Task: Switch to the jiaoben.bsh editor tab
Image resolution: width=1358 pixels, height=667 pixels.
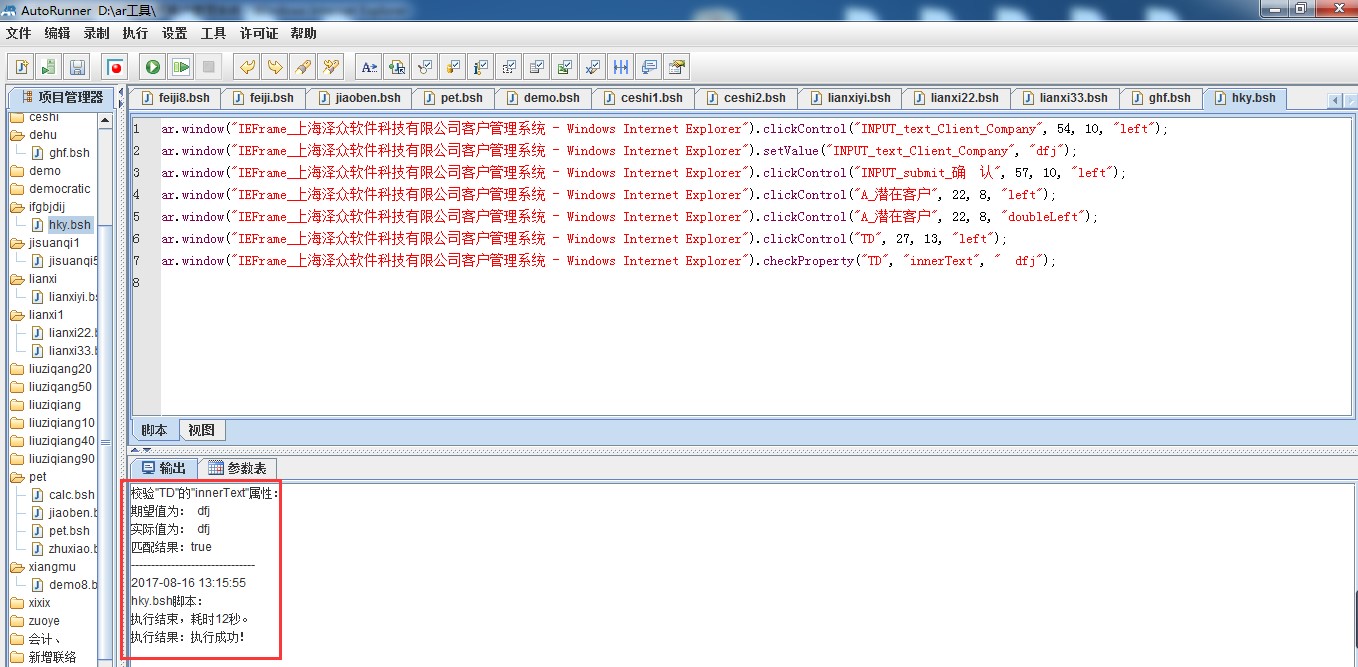Action: pos(358,98)
